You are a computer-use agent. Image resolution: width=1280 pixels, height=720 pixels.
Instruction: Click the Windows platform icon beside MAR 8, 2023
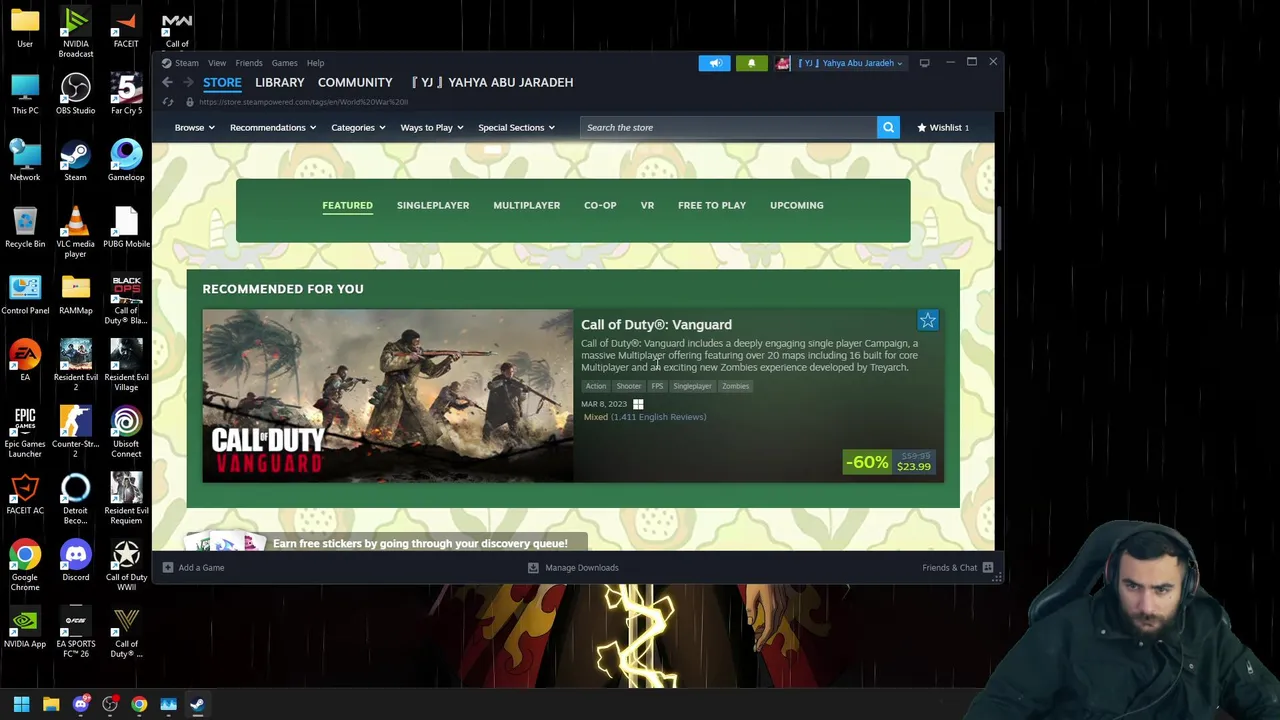tap(638, 404)
